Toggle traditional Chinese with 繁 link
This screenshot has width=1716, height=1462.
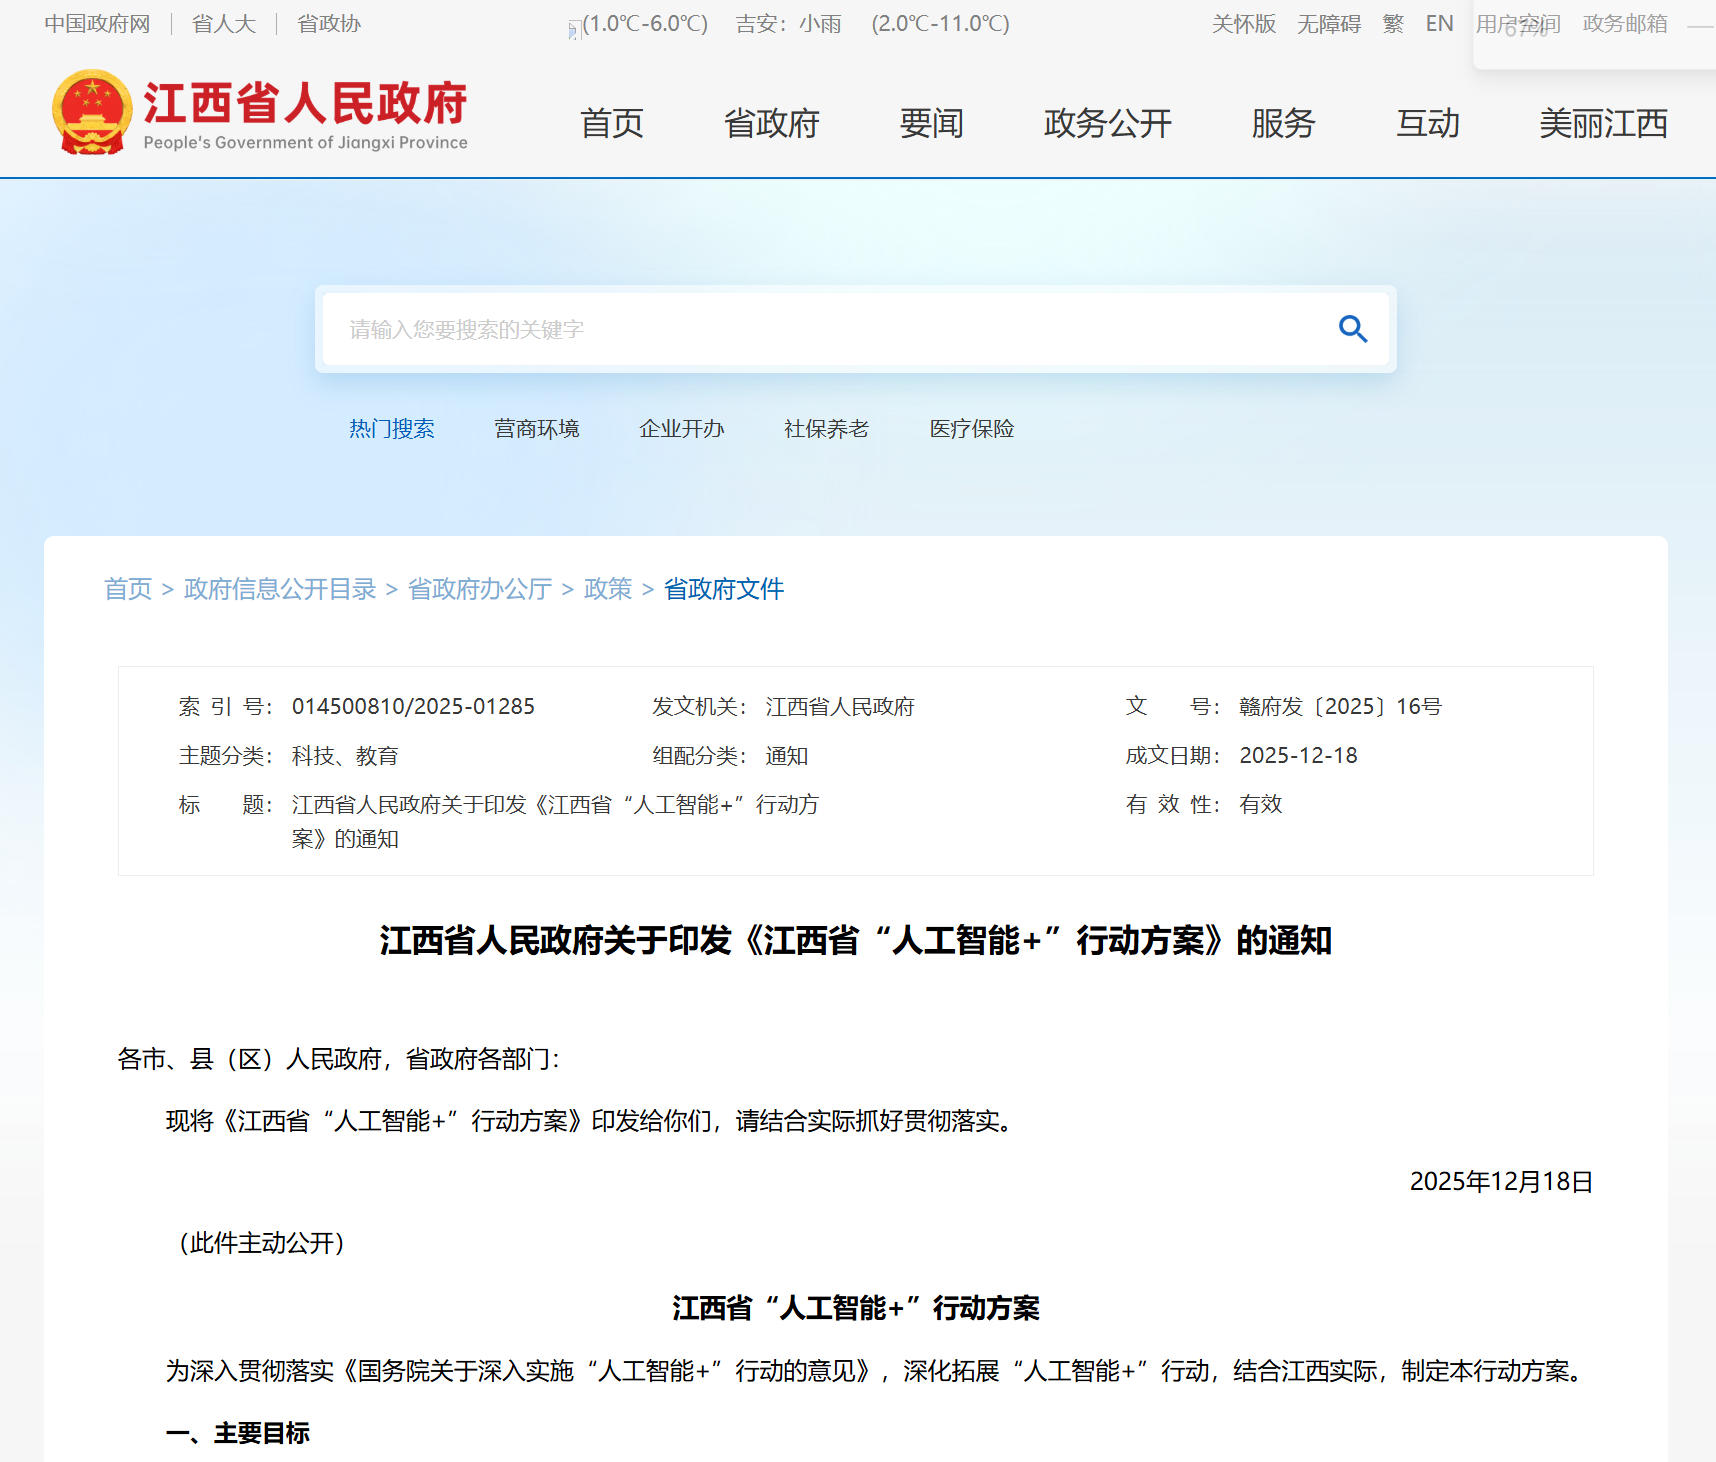coord(1393,24)
